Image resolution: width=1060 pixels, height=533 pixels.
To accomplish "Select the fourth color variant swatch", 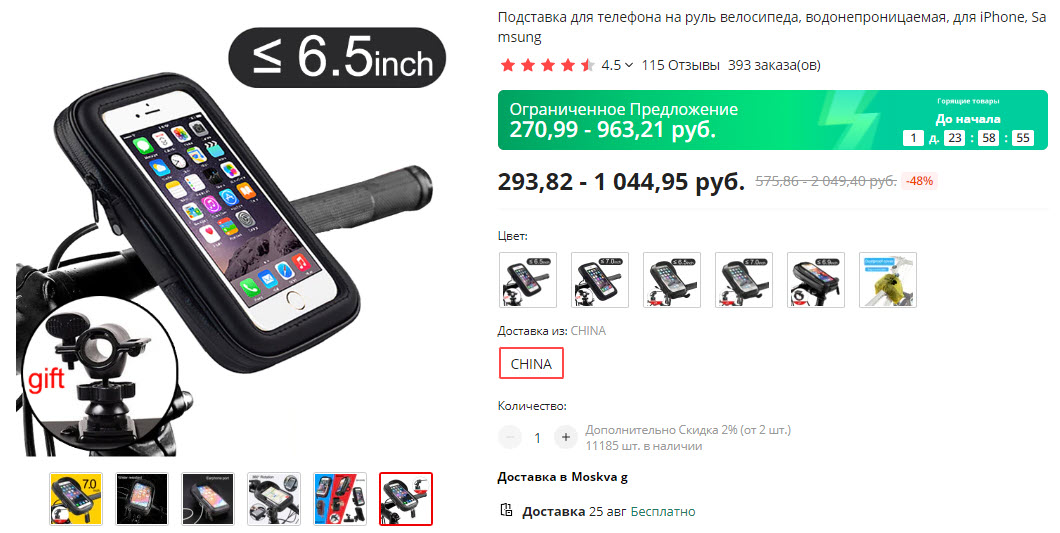I will pyautogui.click(x=744, y=280).
